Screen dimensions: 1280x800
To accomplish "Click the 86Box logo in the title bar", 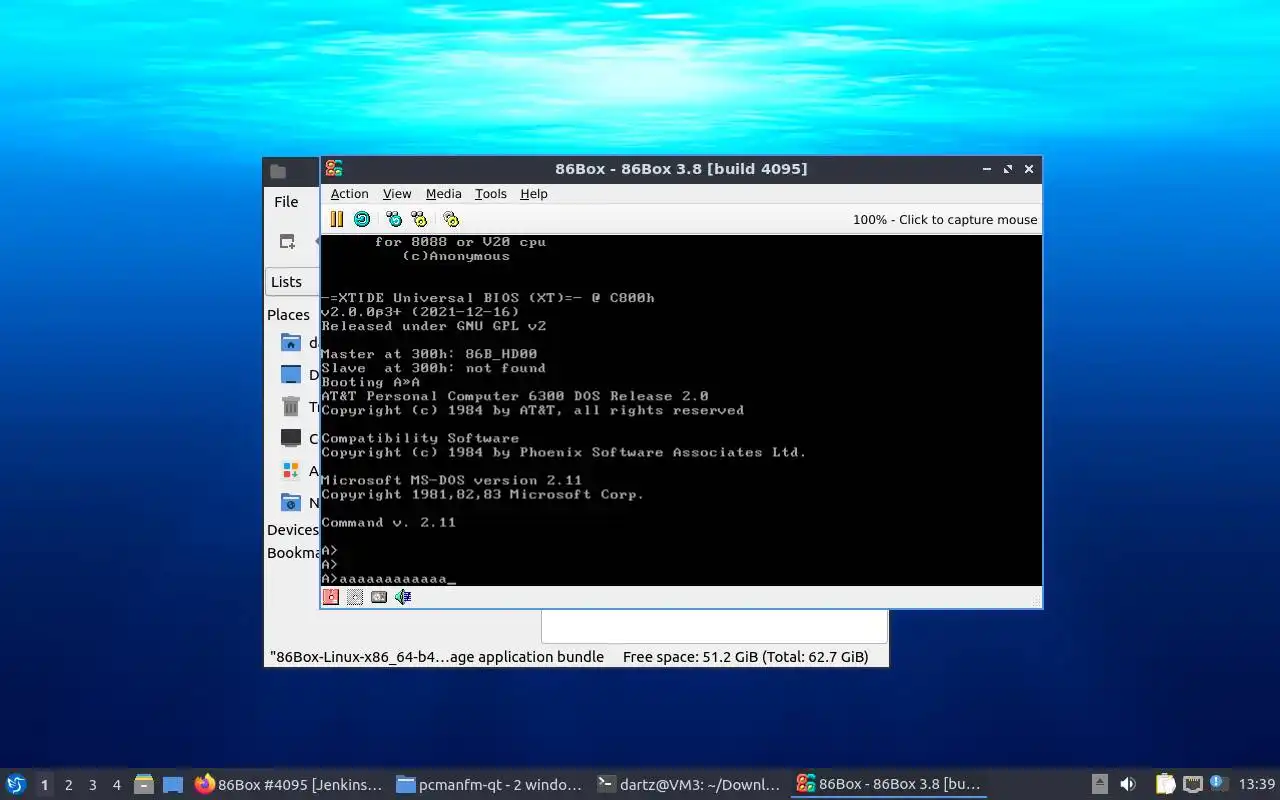I will click(334, 168).
